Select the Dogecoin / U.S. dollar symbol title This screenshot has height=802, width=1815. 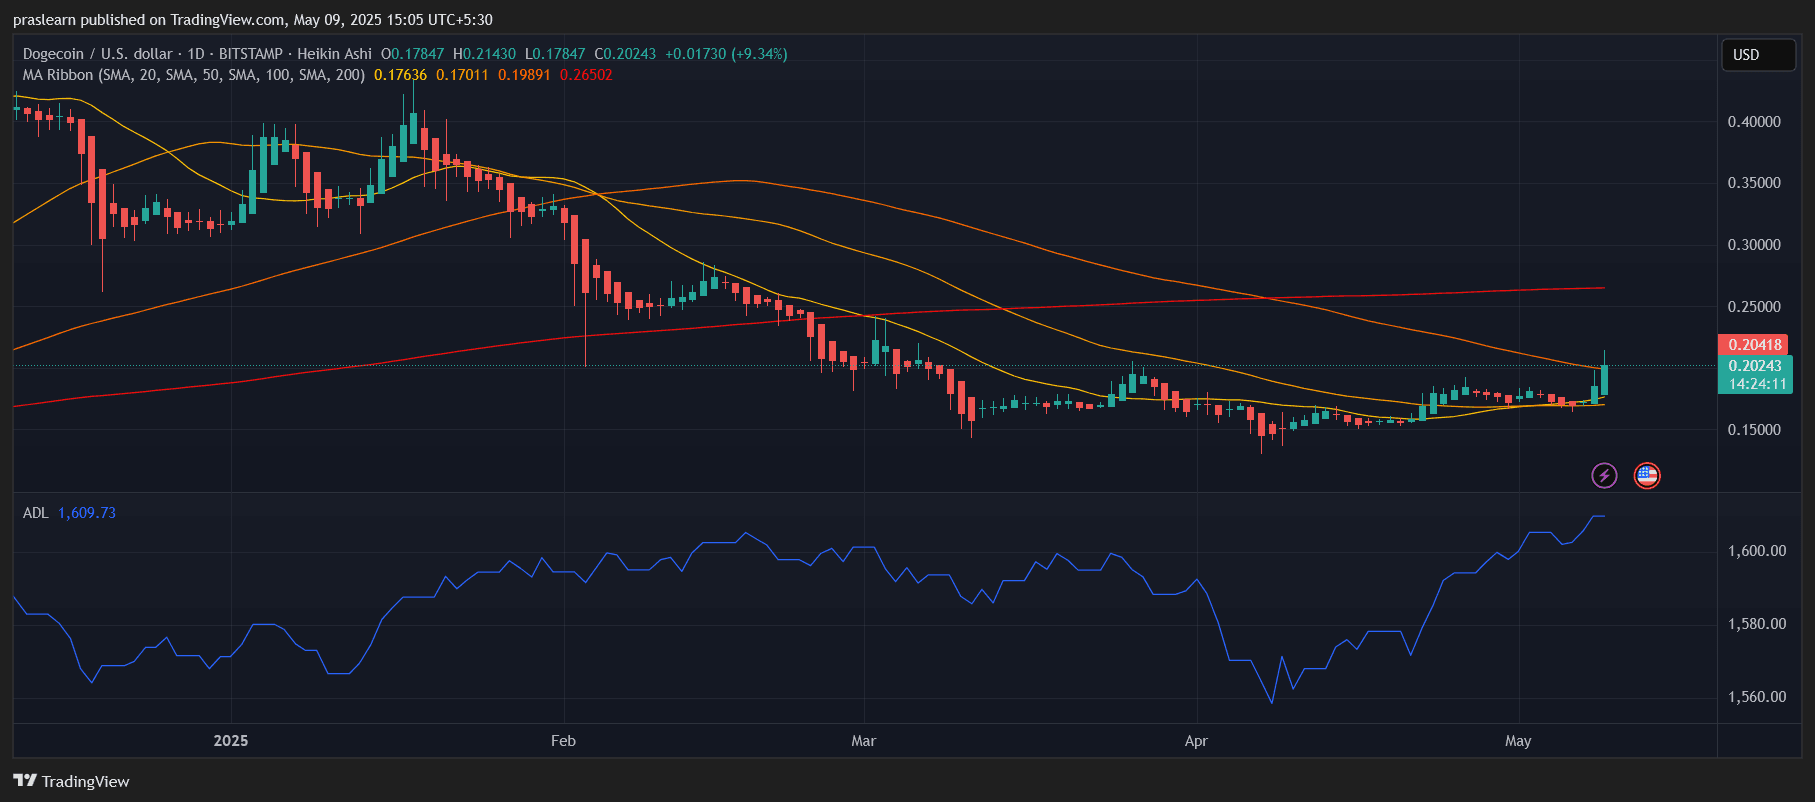98,54
